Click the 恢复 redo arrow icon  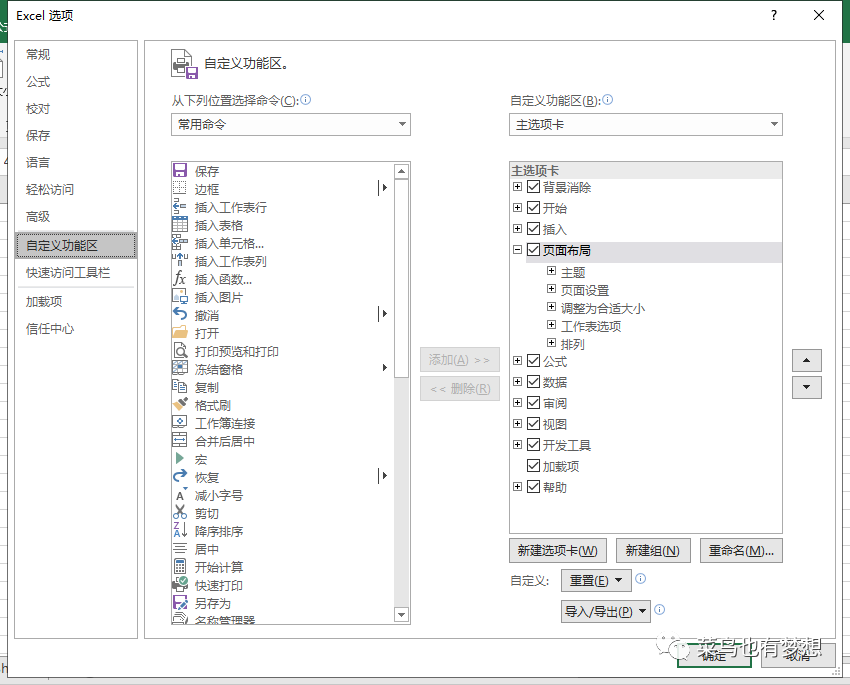pos(180,476)
